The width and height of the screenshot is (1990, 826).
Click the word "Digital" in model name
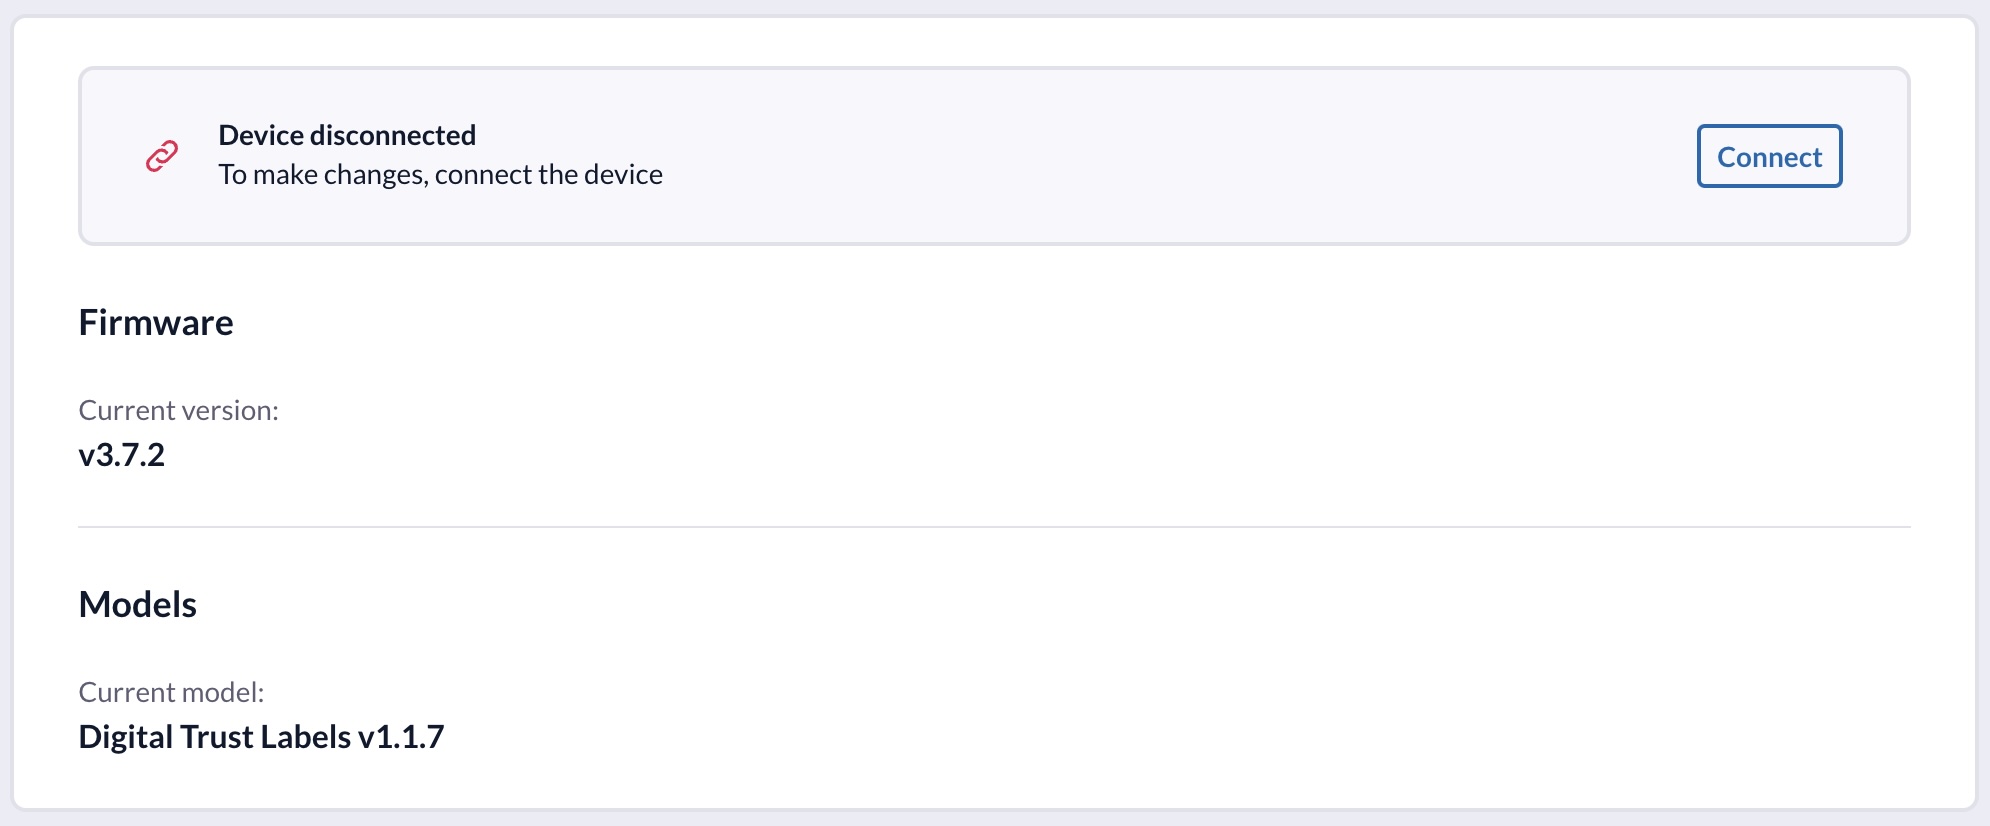point(122,737)
